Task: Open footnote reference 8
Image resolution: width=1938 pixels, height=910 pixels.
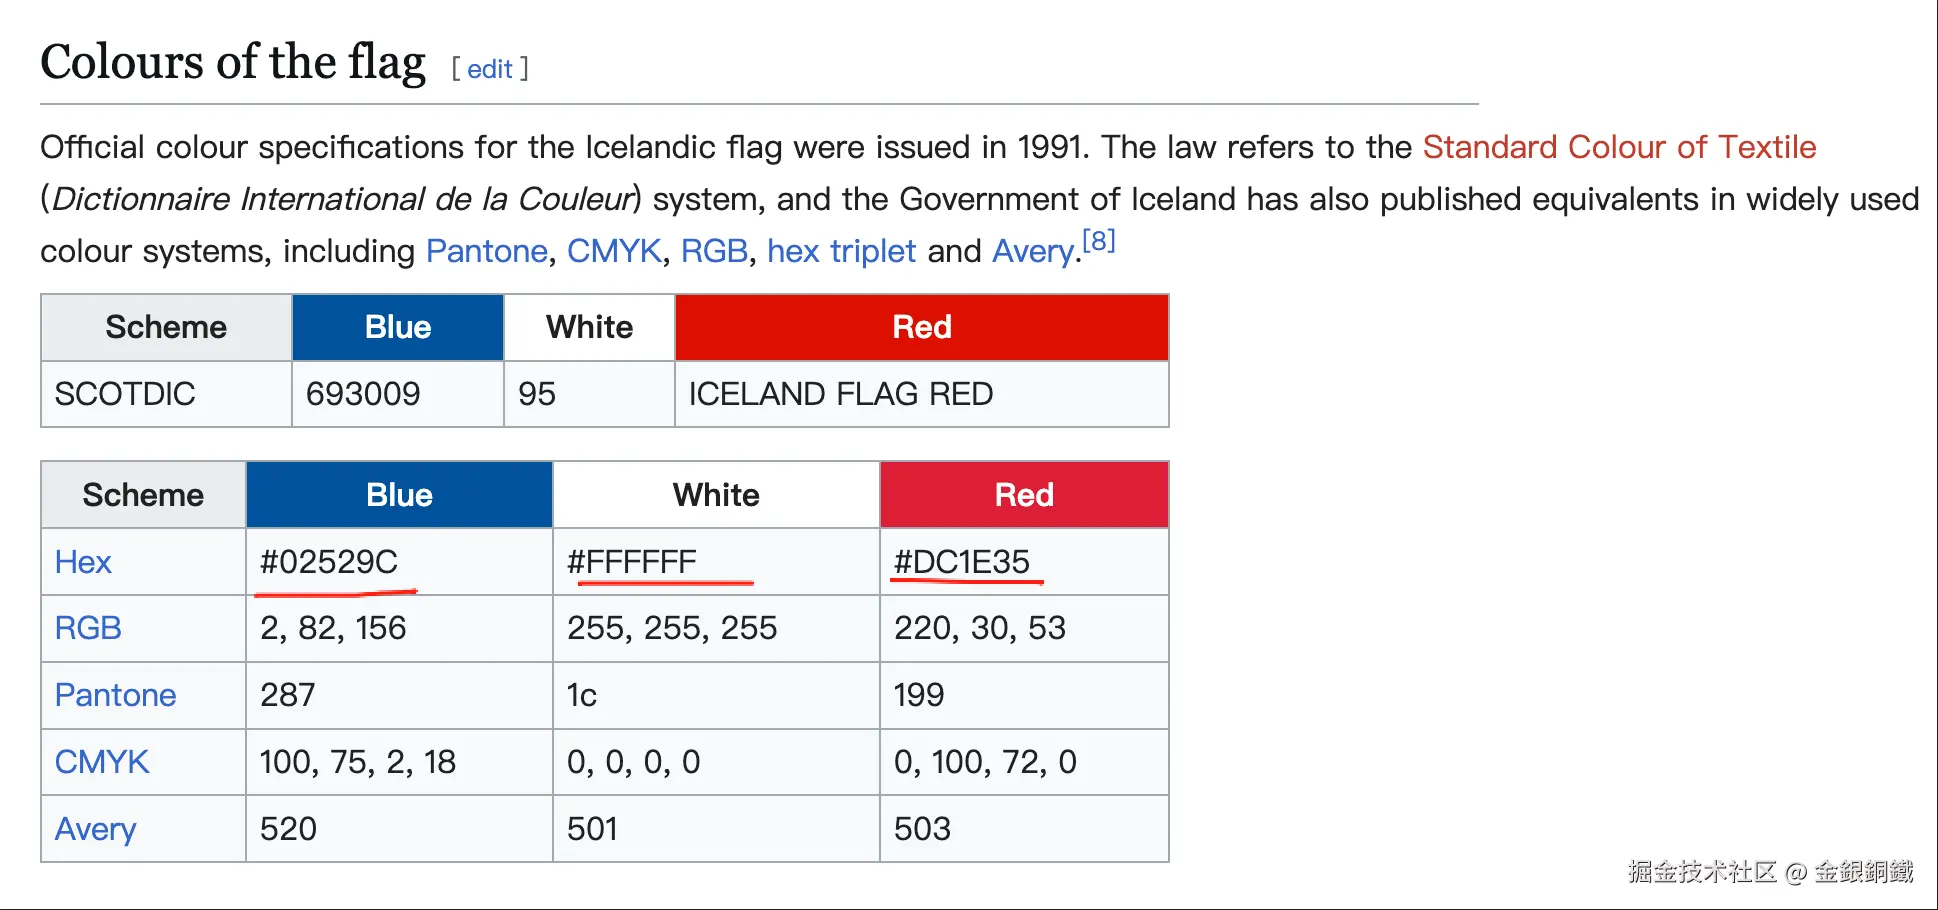Action: click(1099, 241)
